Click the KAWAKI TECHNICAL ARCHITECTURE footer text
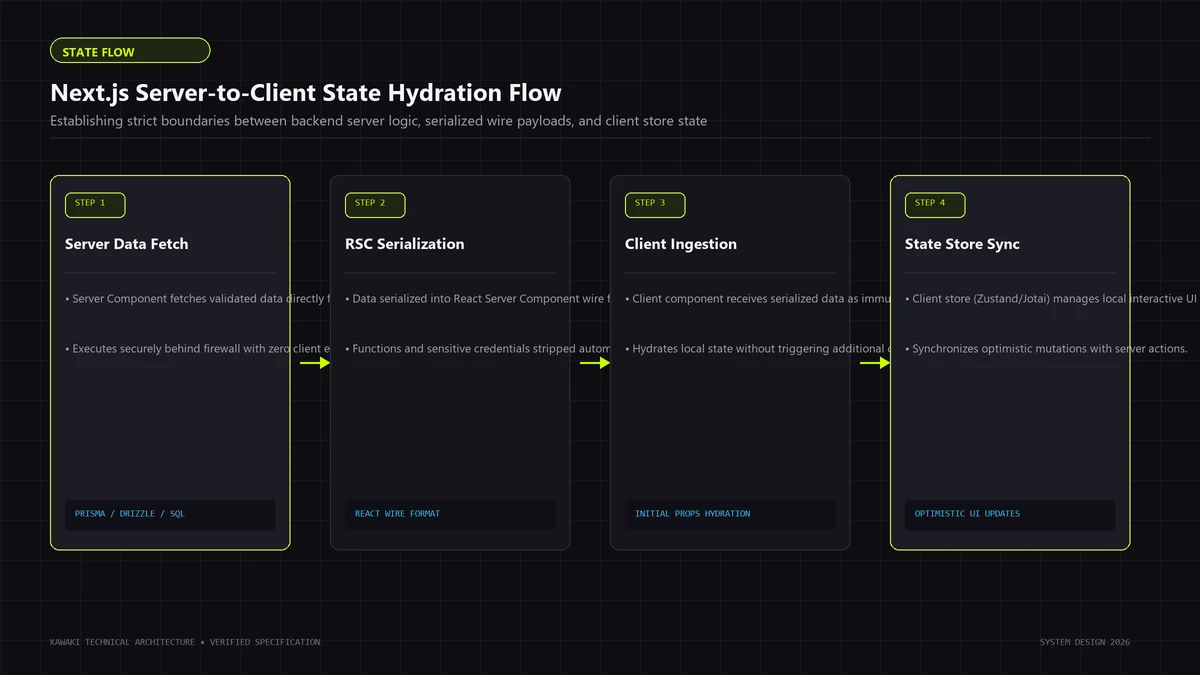This screenshot has height=675, width=1200. pos(185,642)
